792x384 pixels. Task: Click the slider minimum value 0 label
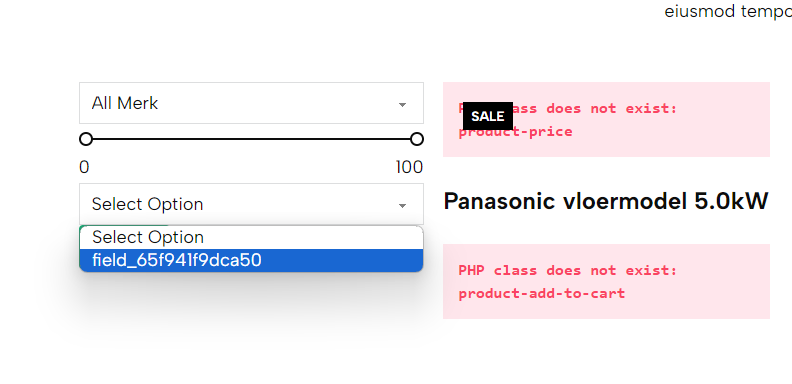[84, 167]
